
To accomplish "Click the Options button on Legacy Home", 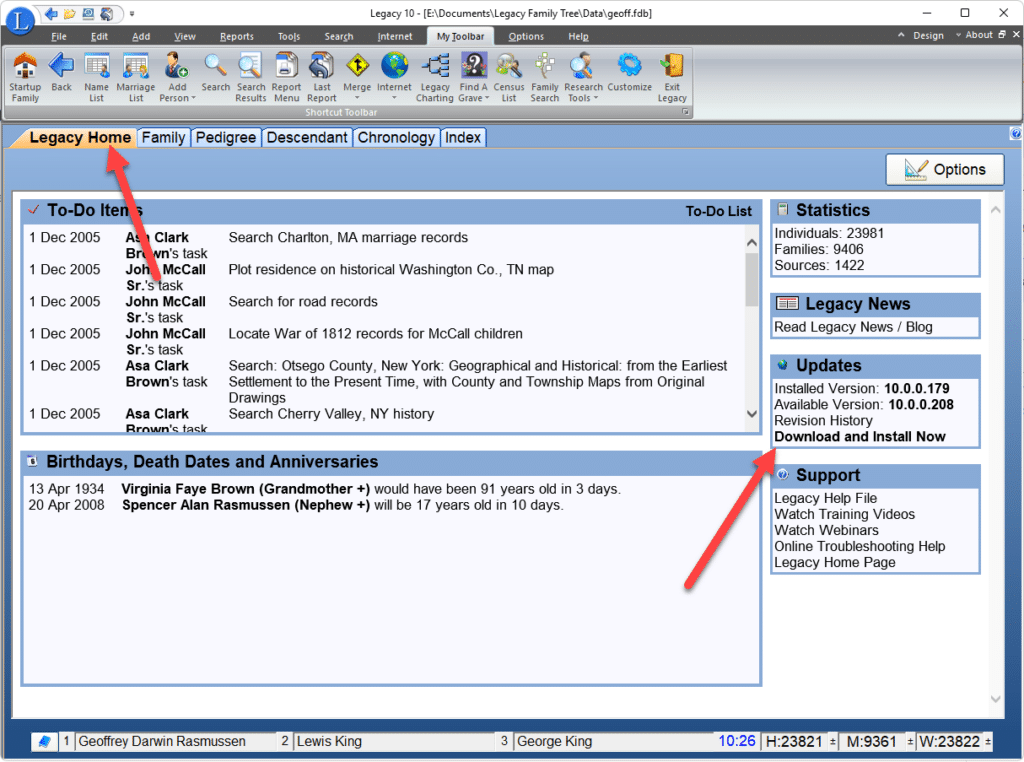I will (945, 170).
